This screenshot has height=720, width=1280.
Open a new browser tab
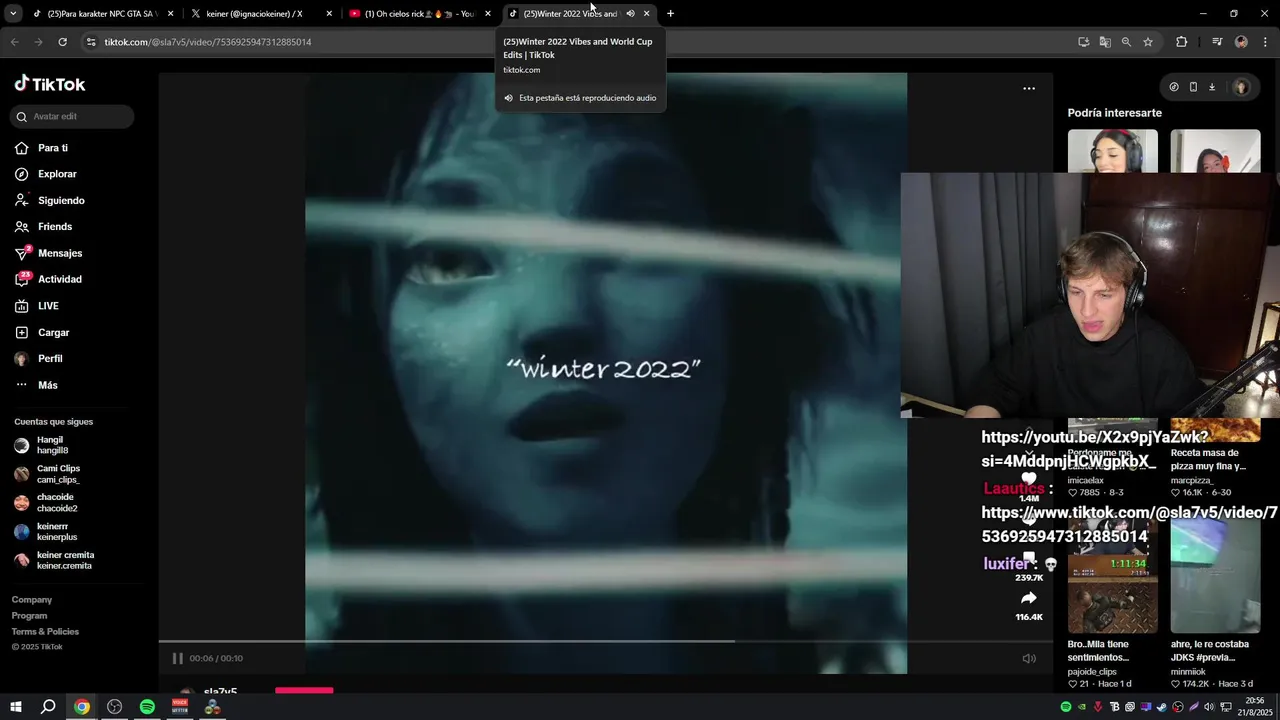tap(670, 14)
